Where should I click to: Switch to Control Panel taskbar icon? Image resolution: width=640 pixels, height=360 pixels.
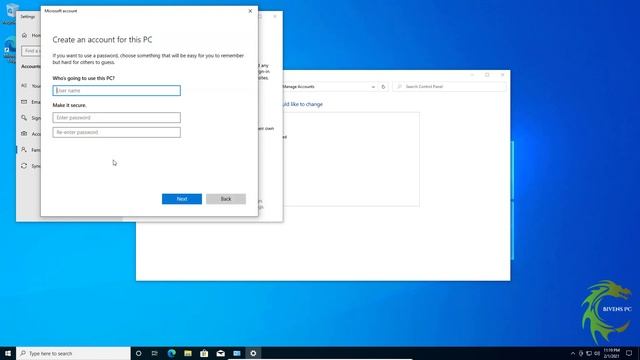[237, 353]
